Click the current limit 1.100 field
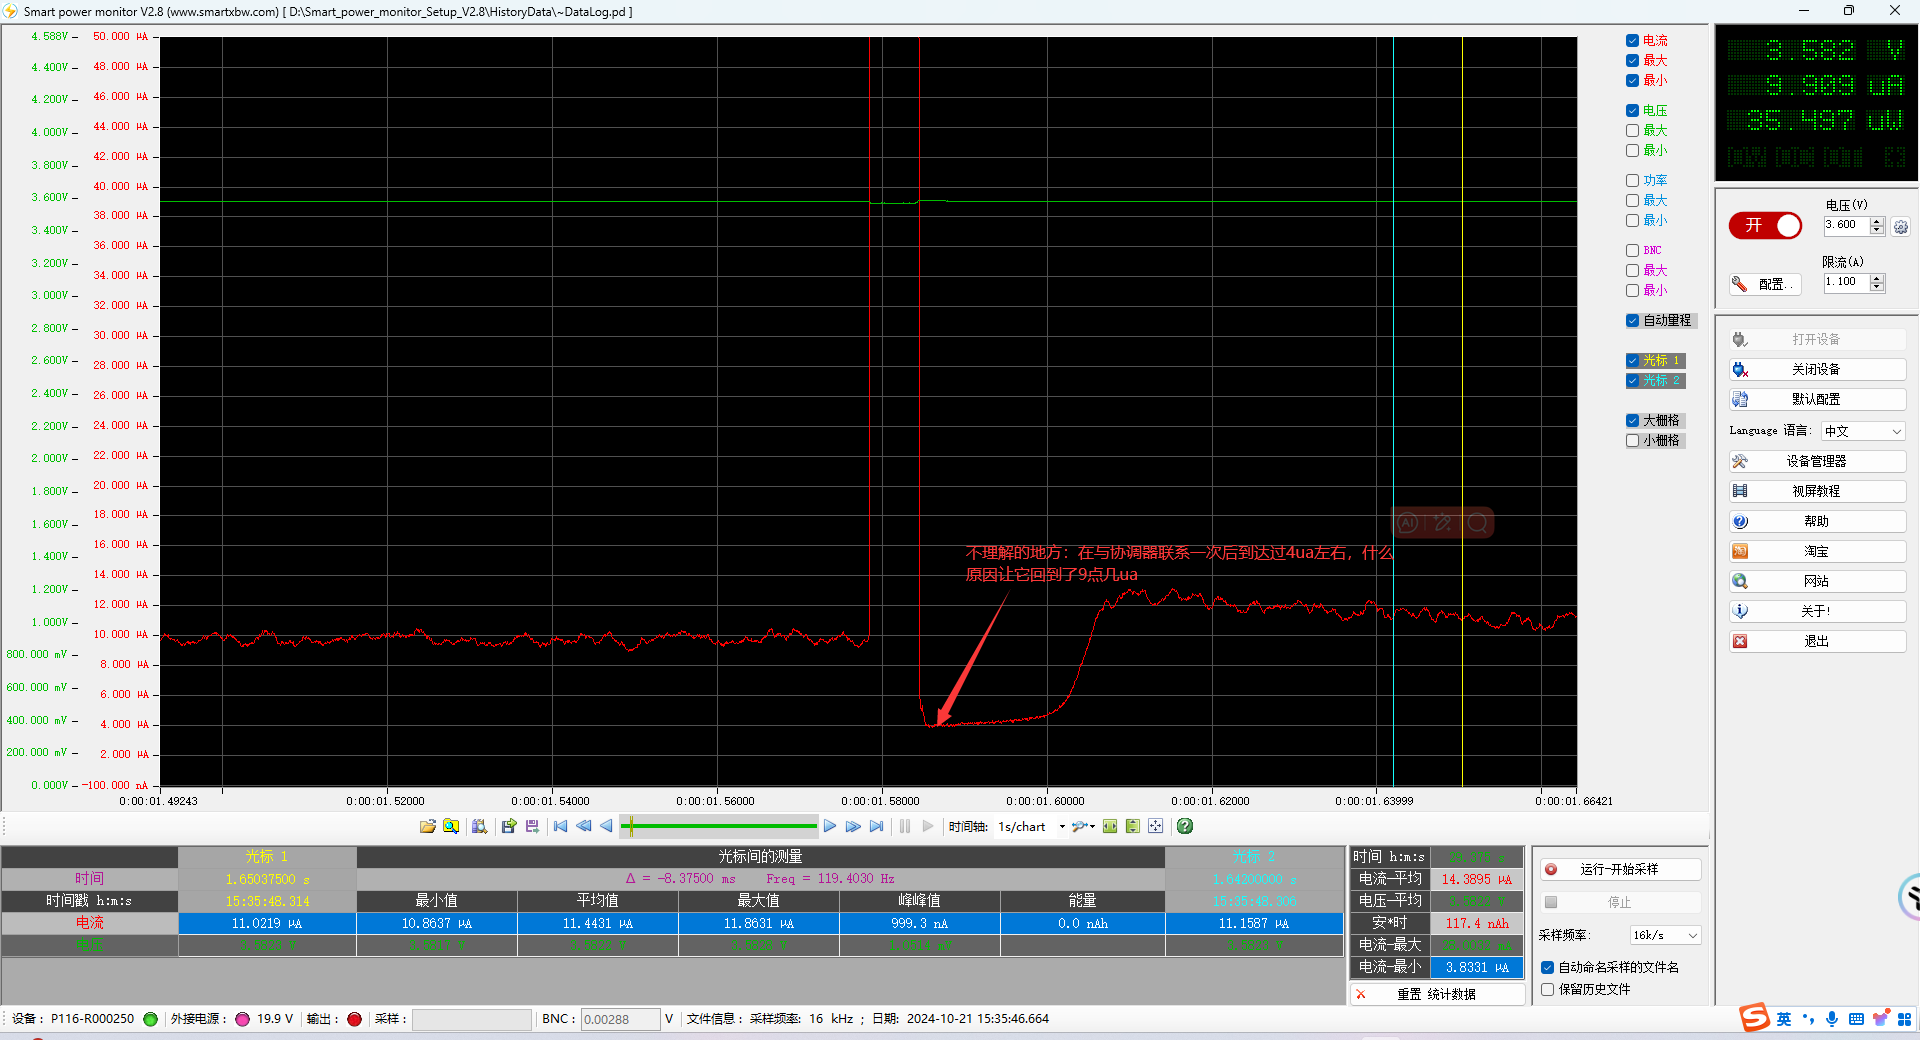 [x=1846, y=283]
